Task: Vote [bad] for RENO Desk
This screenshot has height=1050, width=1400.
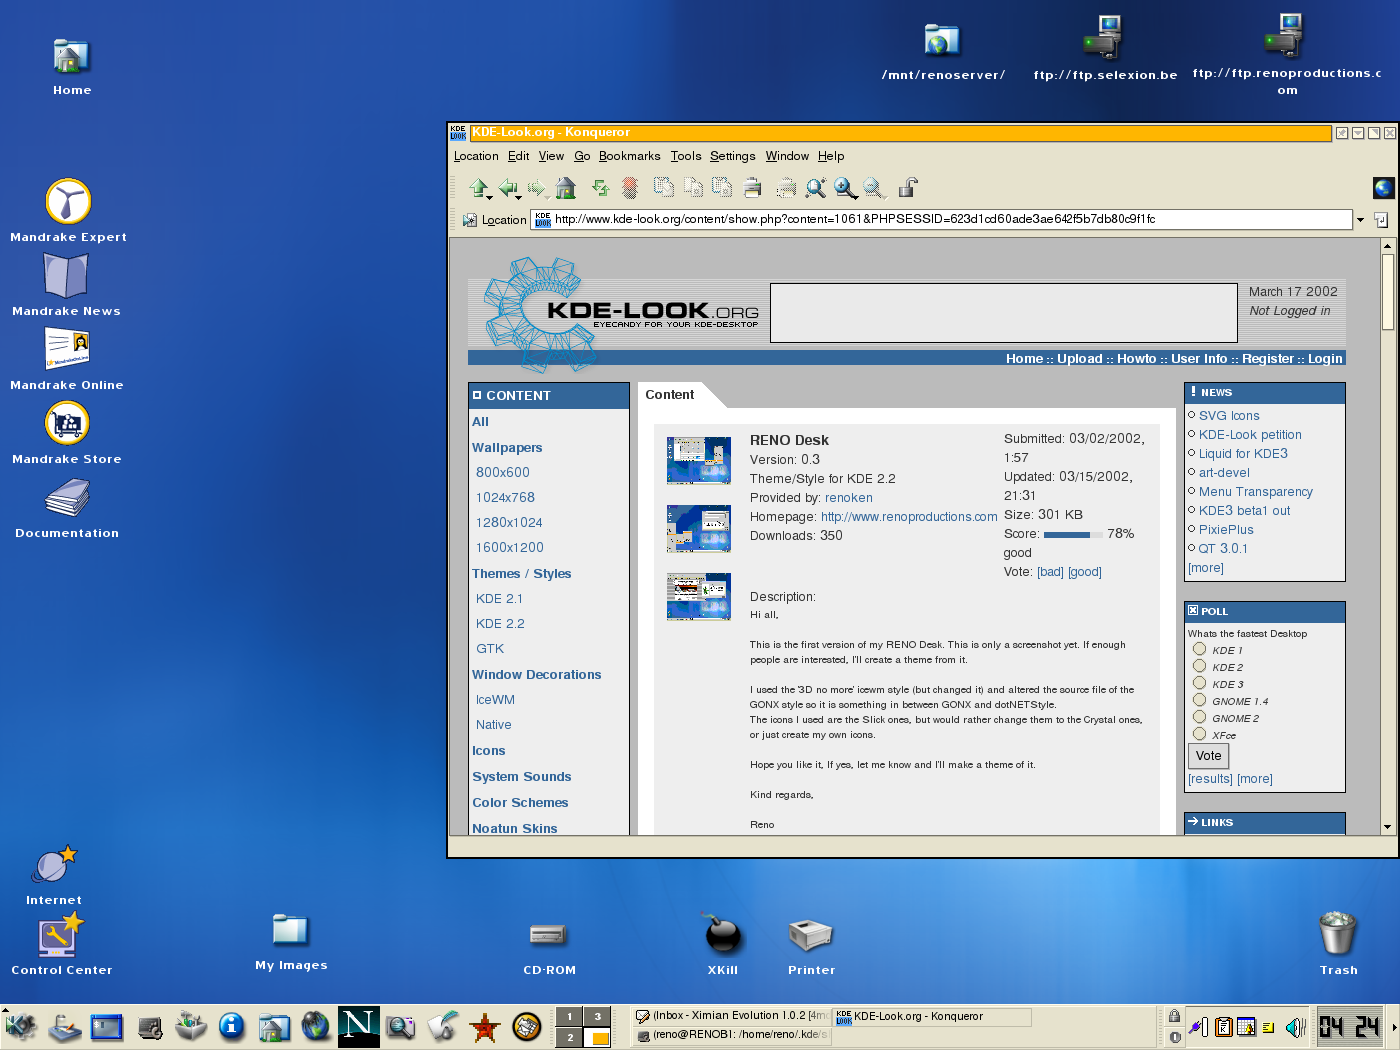Action: 1050,572
